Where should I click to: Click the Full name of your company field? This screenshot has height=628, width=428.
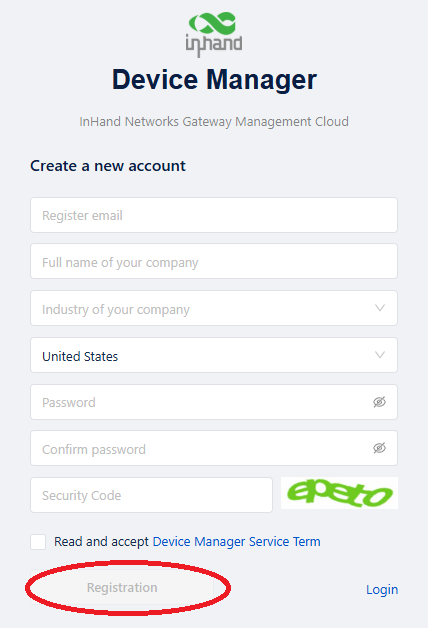(x=214, y=261)
